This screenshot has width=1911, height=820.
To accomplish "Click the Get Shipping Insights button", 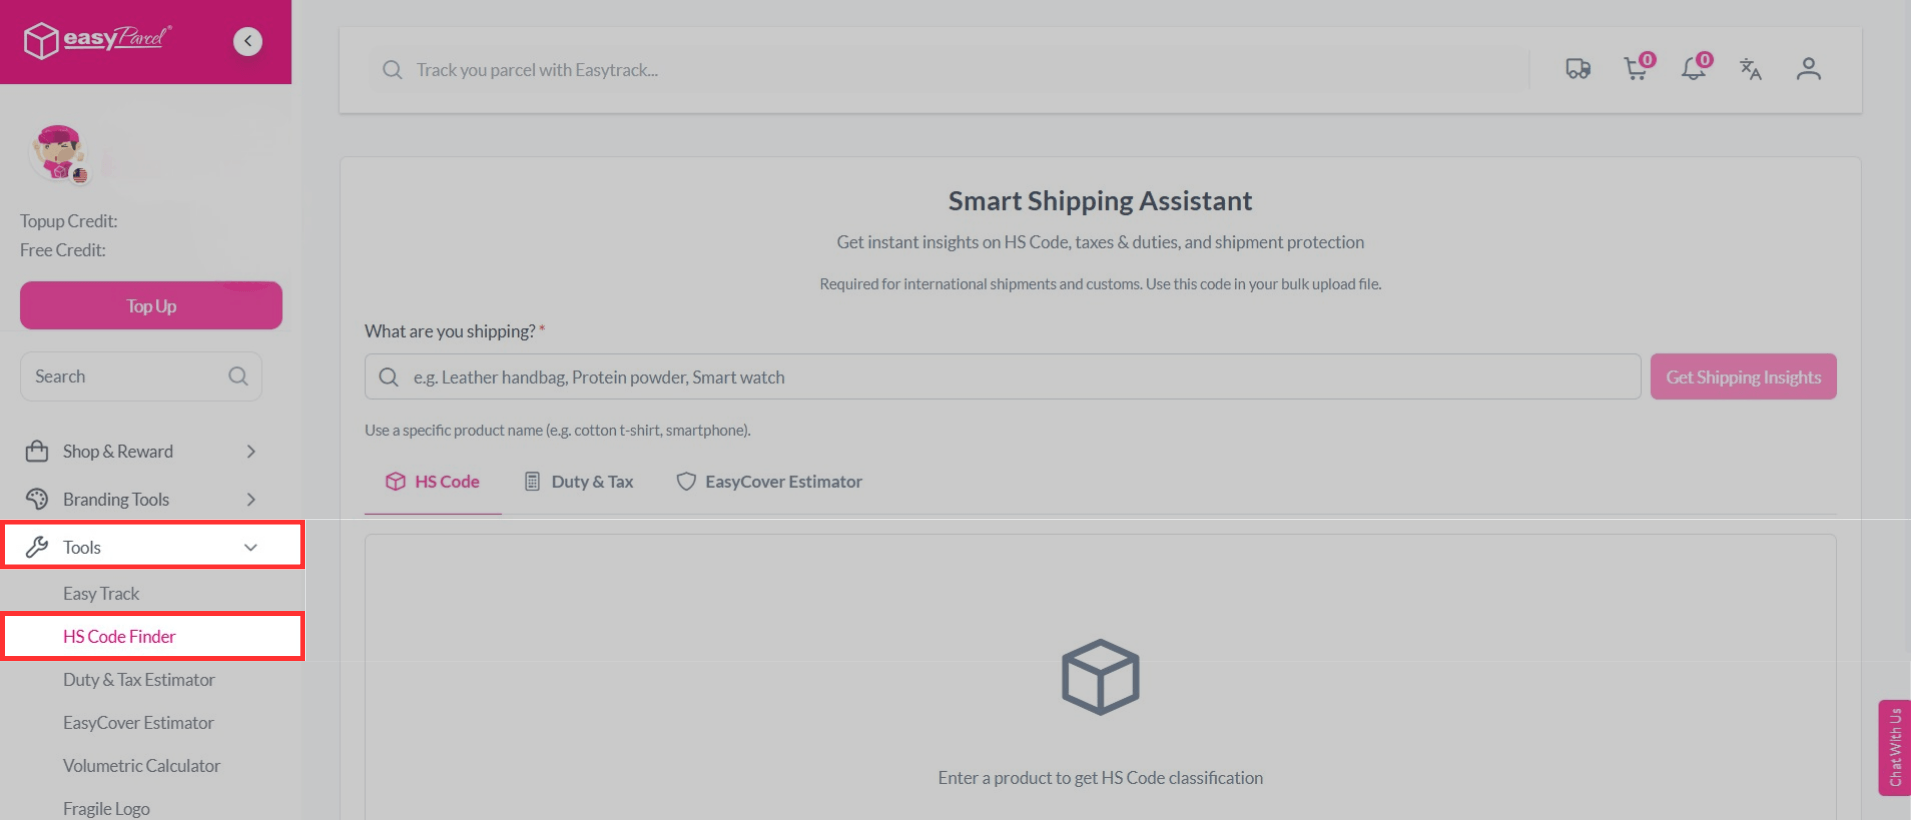I will [x=1743, y=377].
